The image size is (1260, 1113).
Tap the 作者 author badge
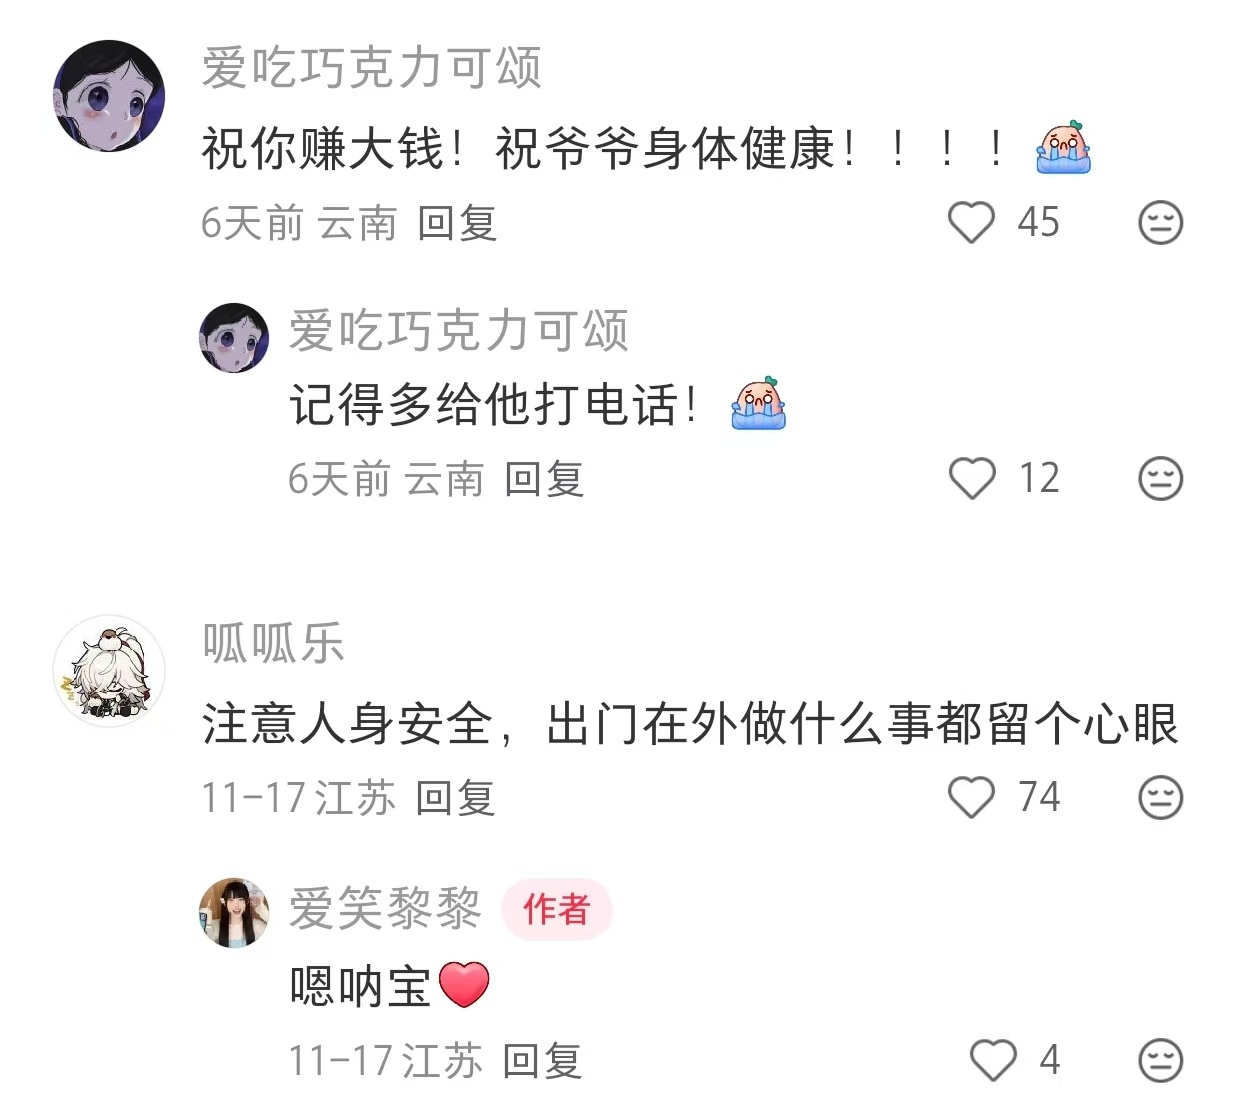click(x=557, y=910)
